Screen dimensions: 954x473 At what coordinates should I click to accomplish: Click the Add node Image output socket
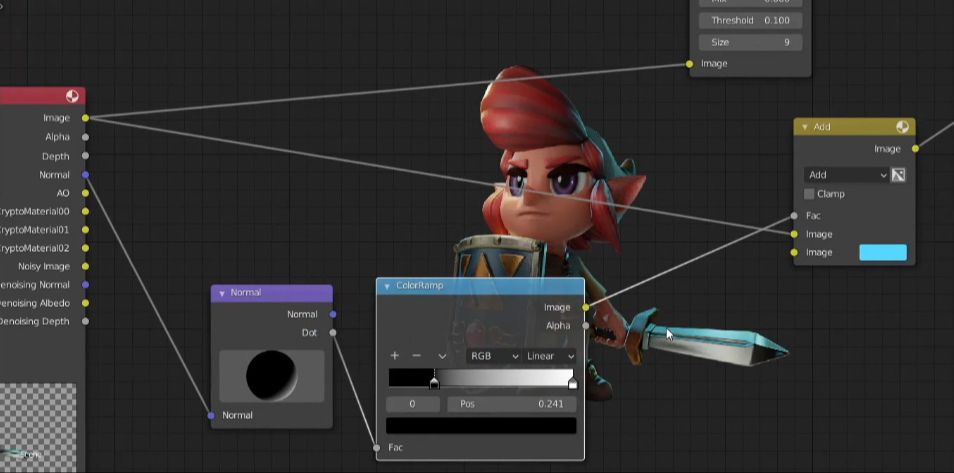tap(915, 149)
